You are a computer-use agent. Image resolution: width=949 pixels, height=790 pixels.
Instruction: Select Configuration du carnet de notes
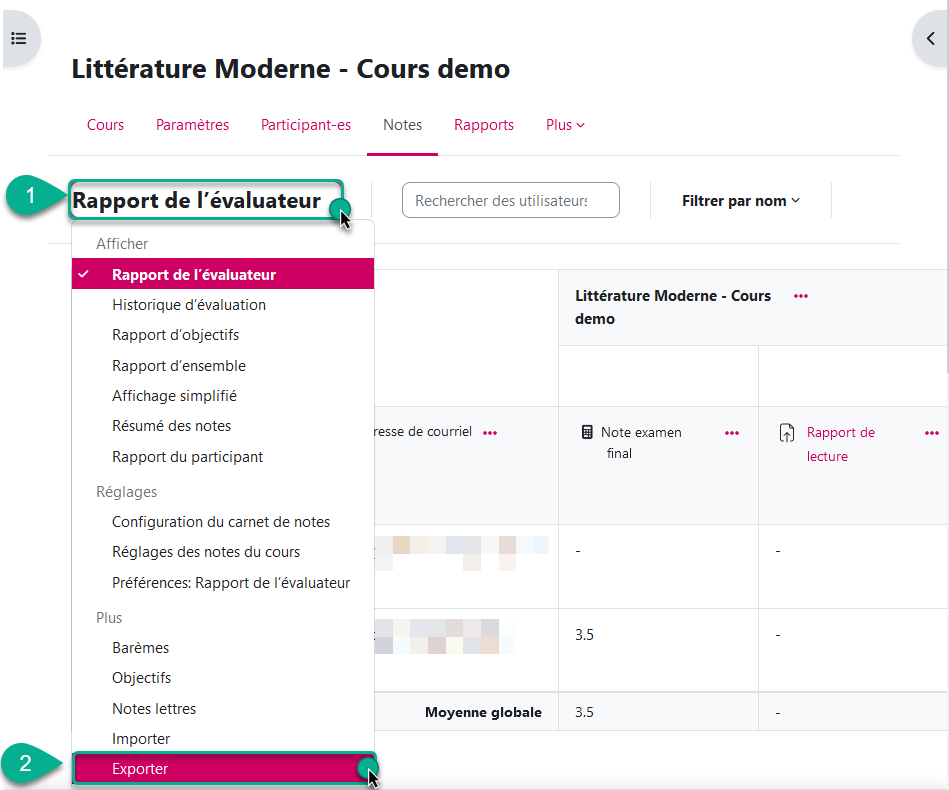221,522
